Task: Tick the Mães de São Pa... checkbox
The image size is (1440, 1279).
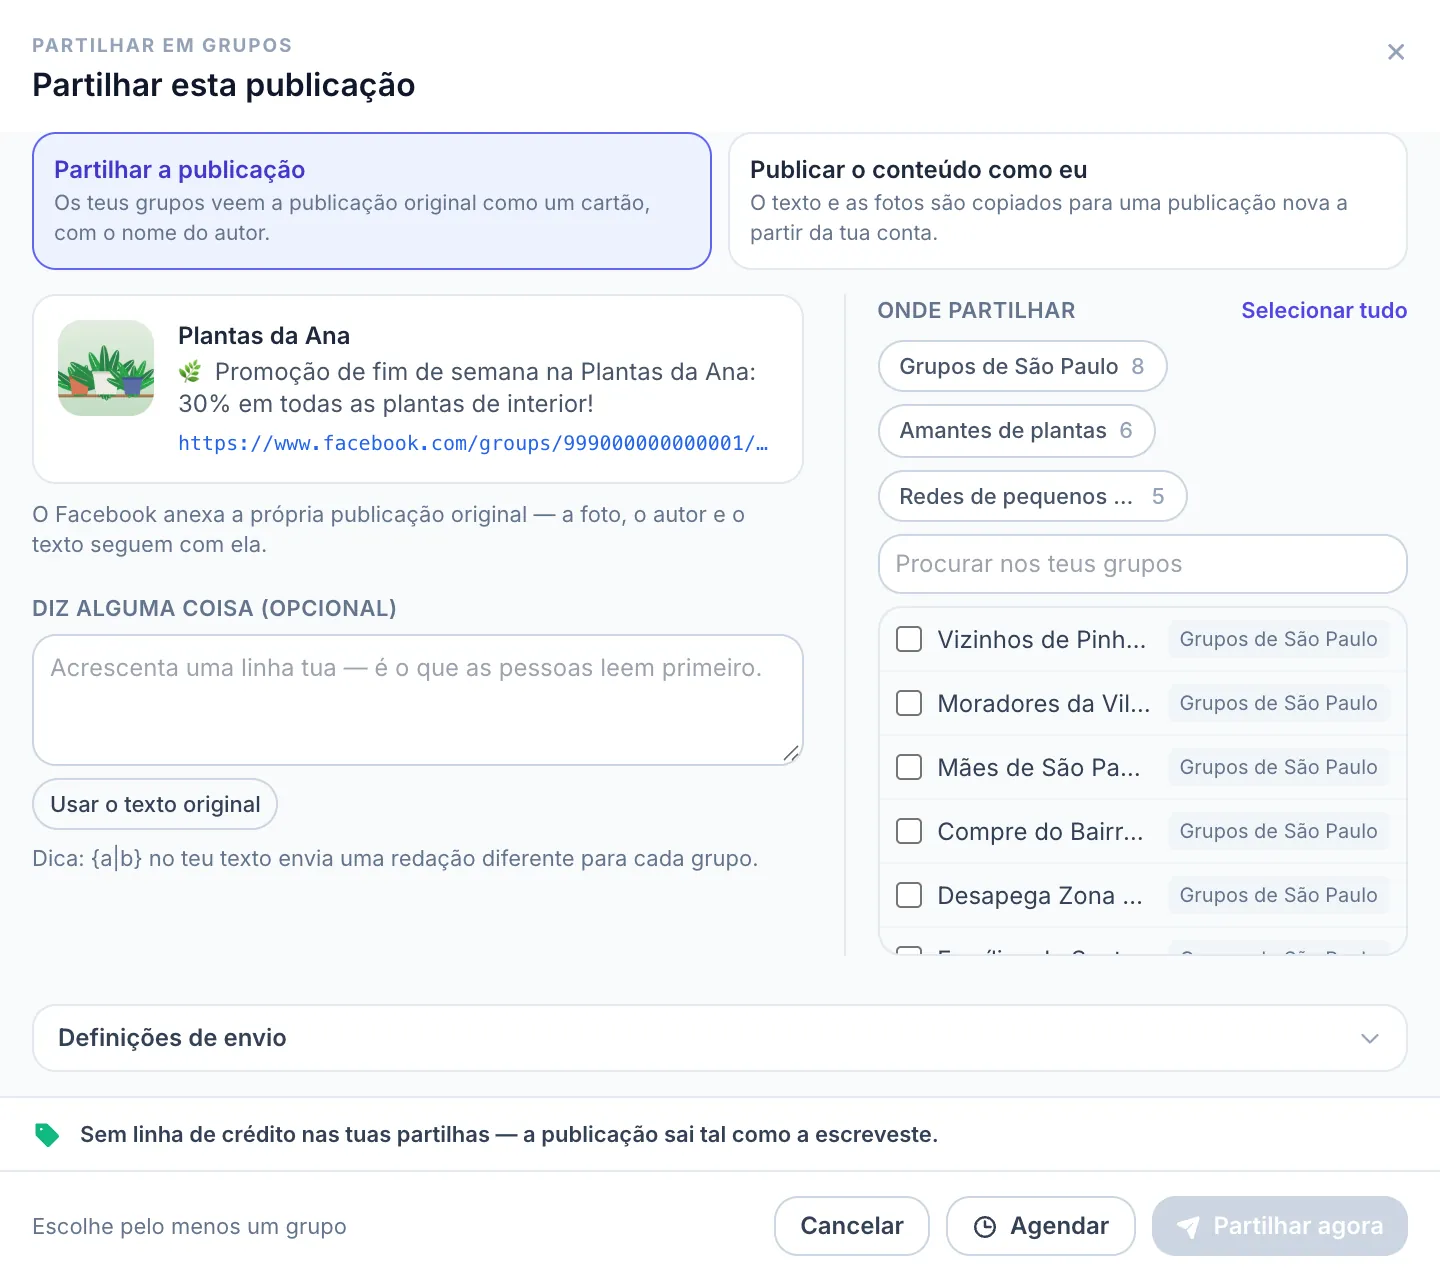Action: pyautogui.click(x=909, y=767)
